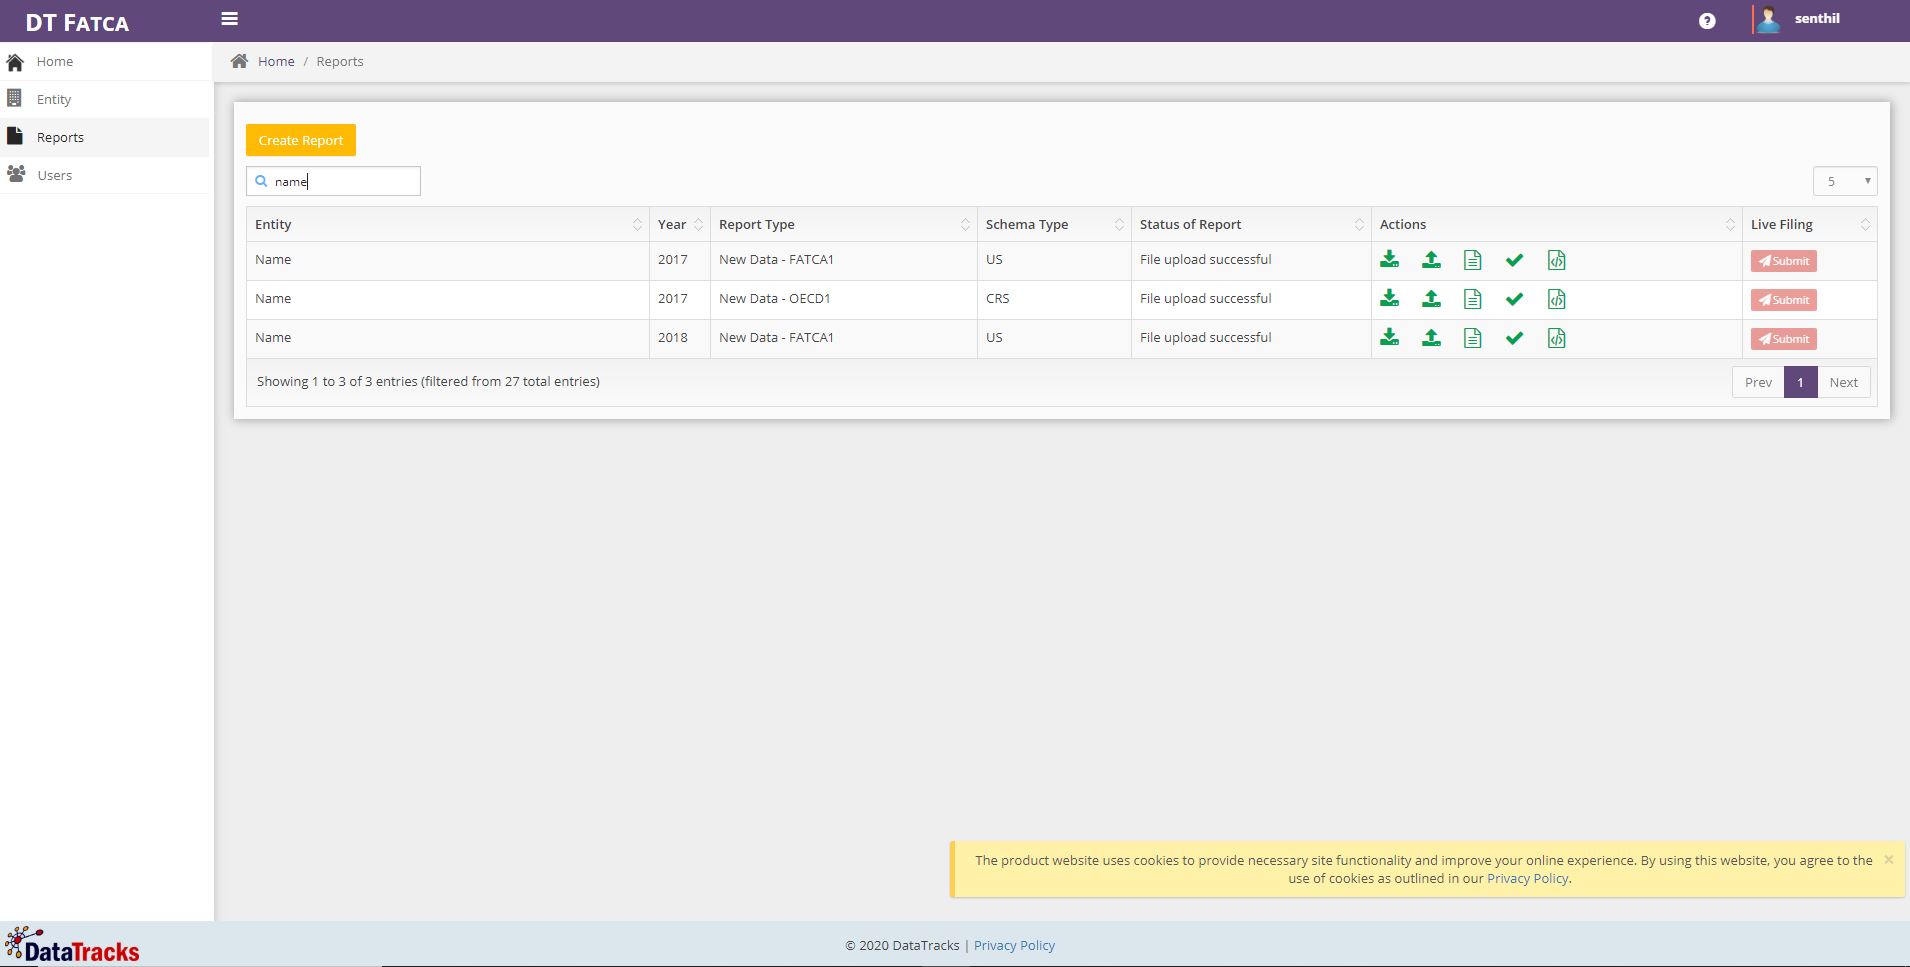Viewport: 1910px width, 967px height.
Task: Validate 2018 FATCA1 report with checkmark
Action: point(1514,338)
